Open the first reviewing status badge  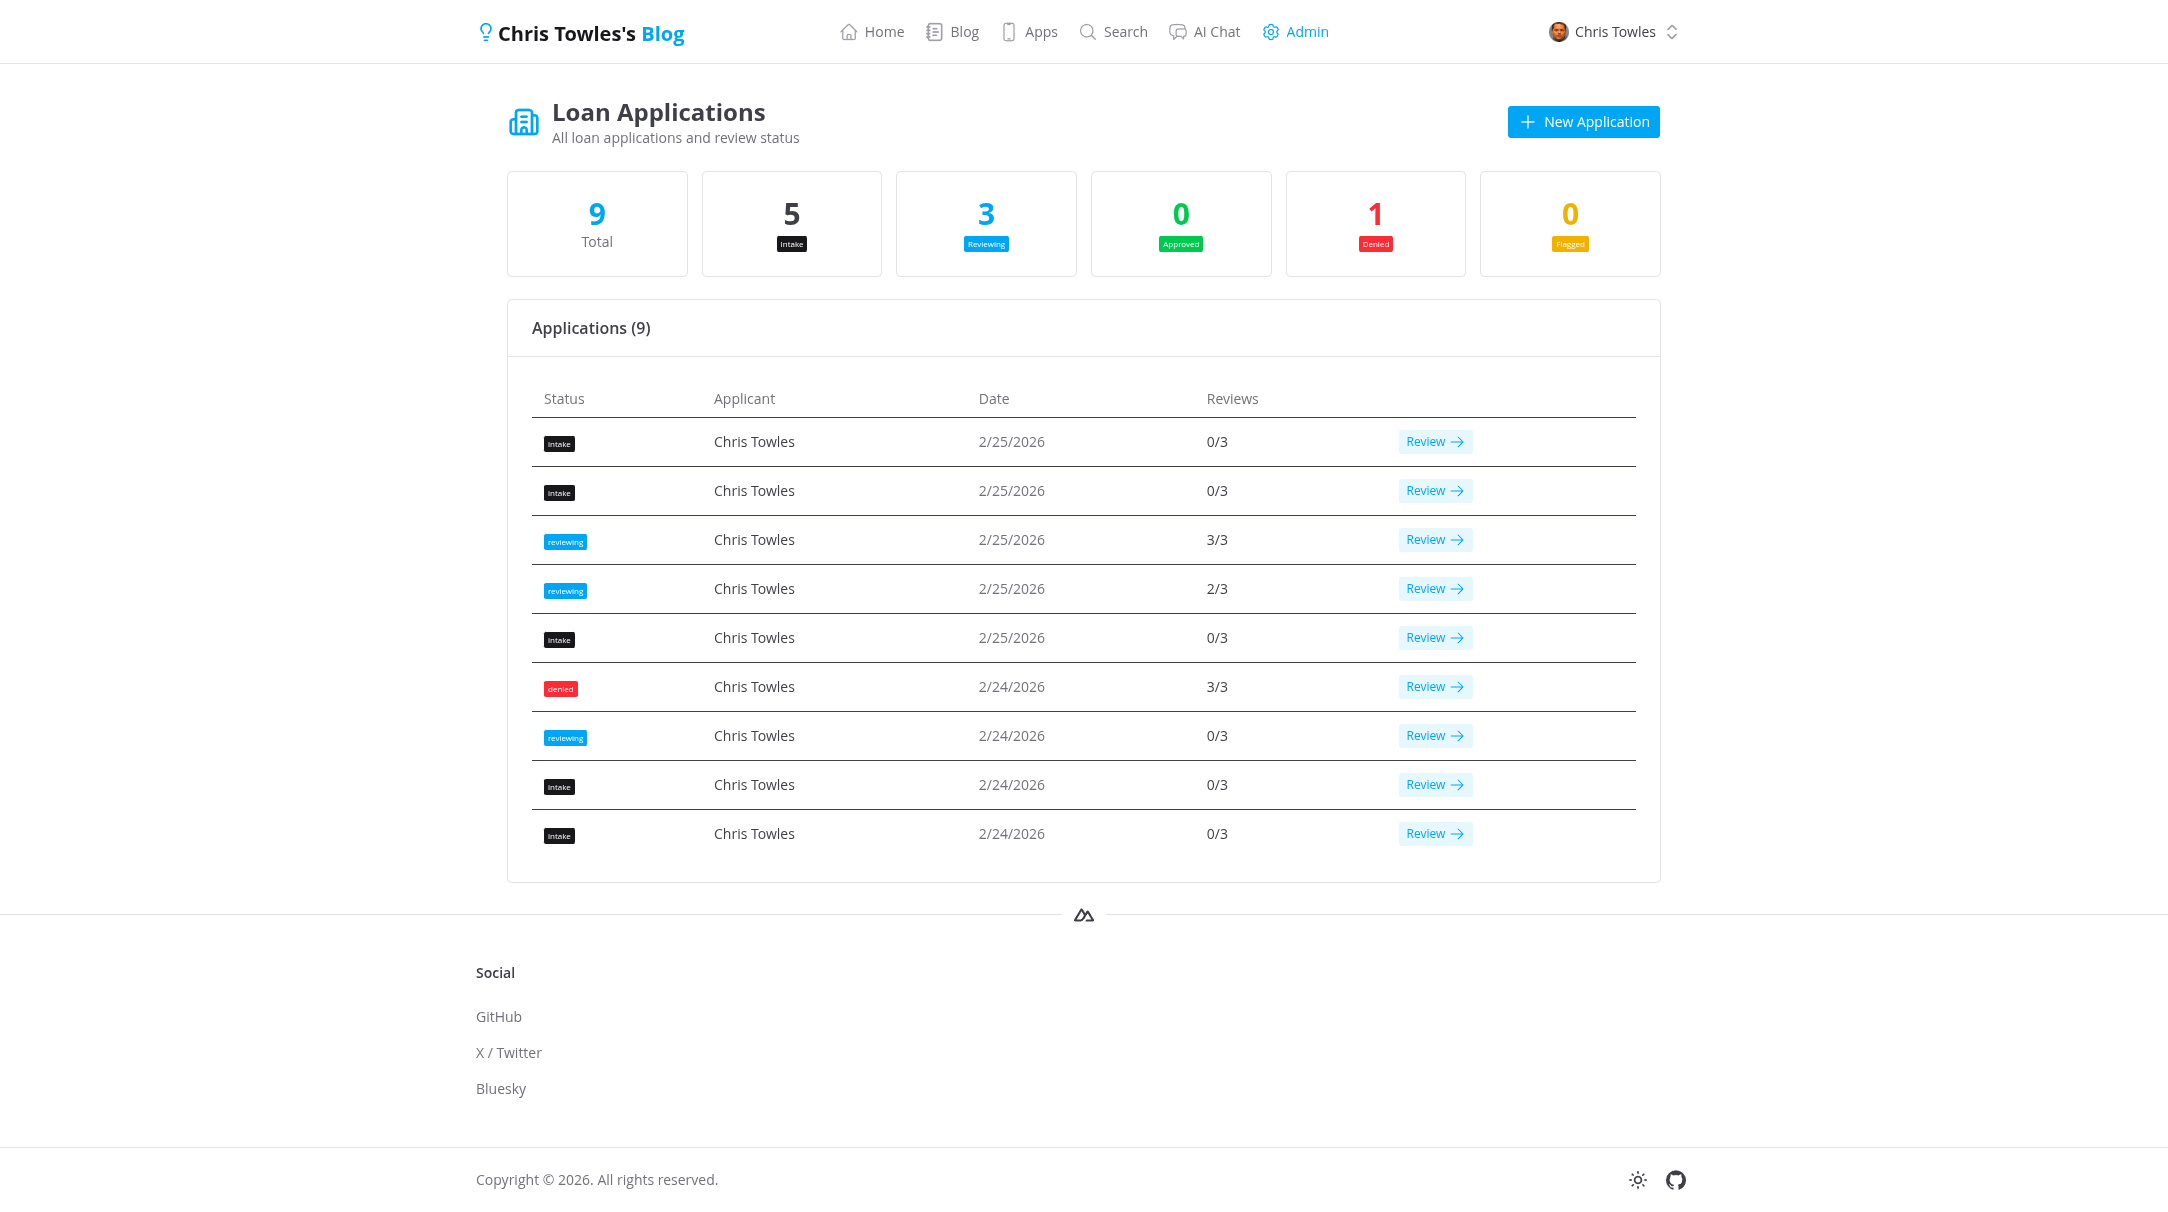point(565,541)
